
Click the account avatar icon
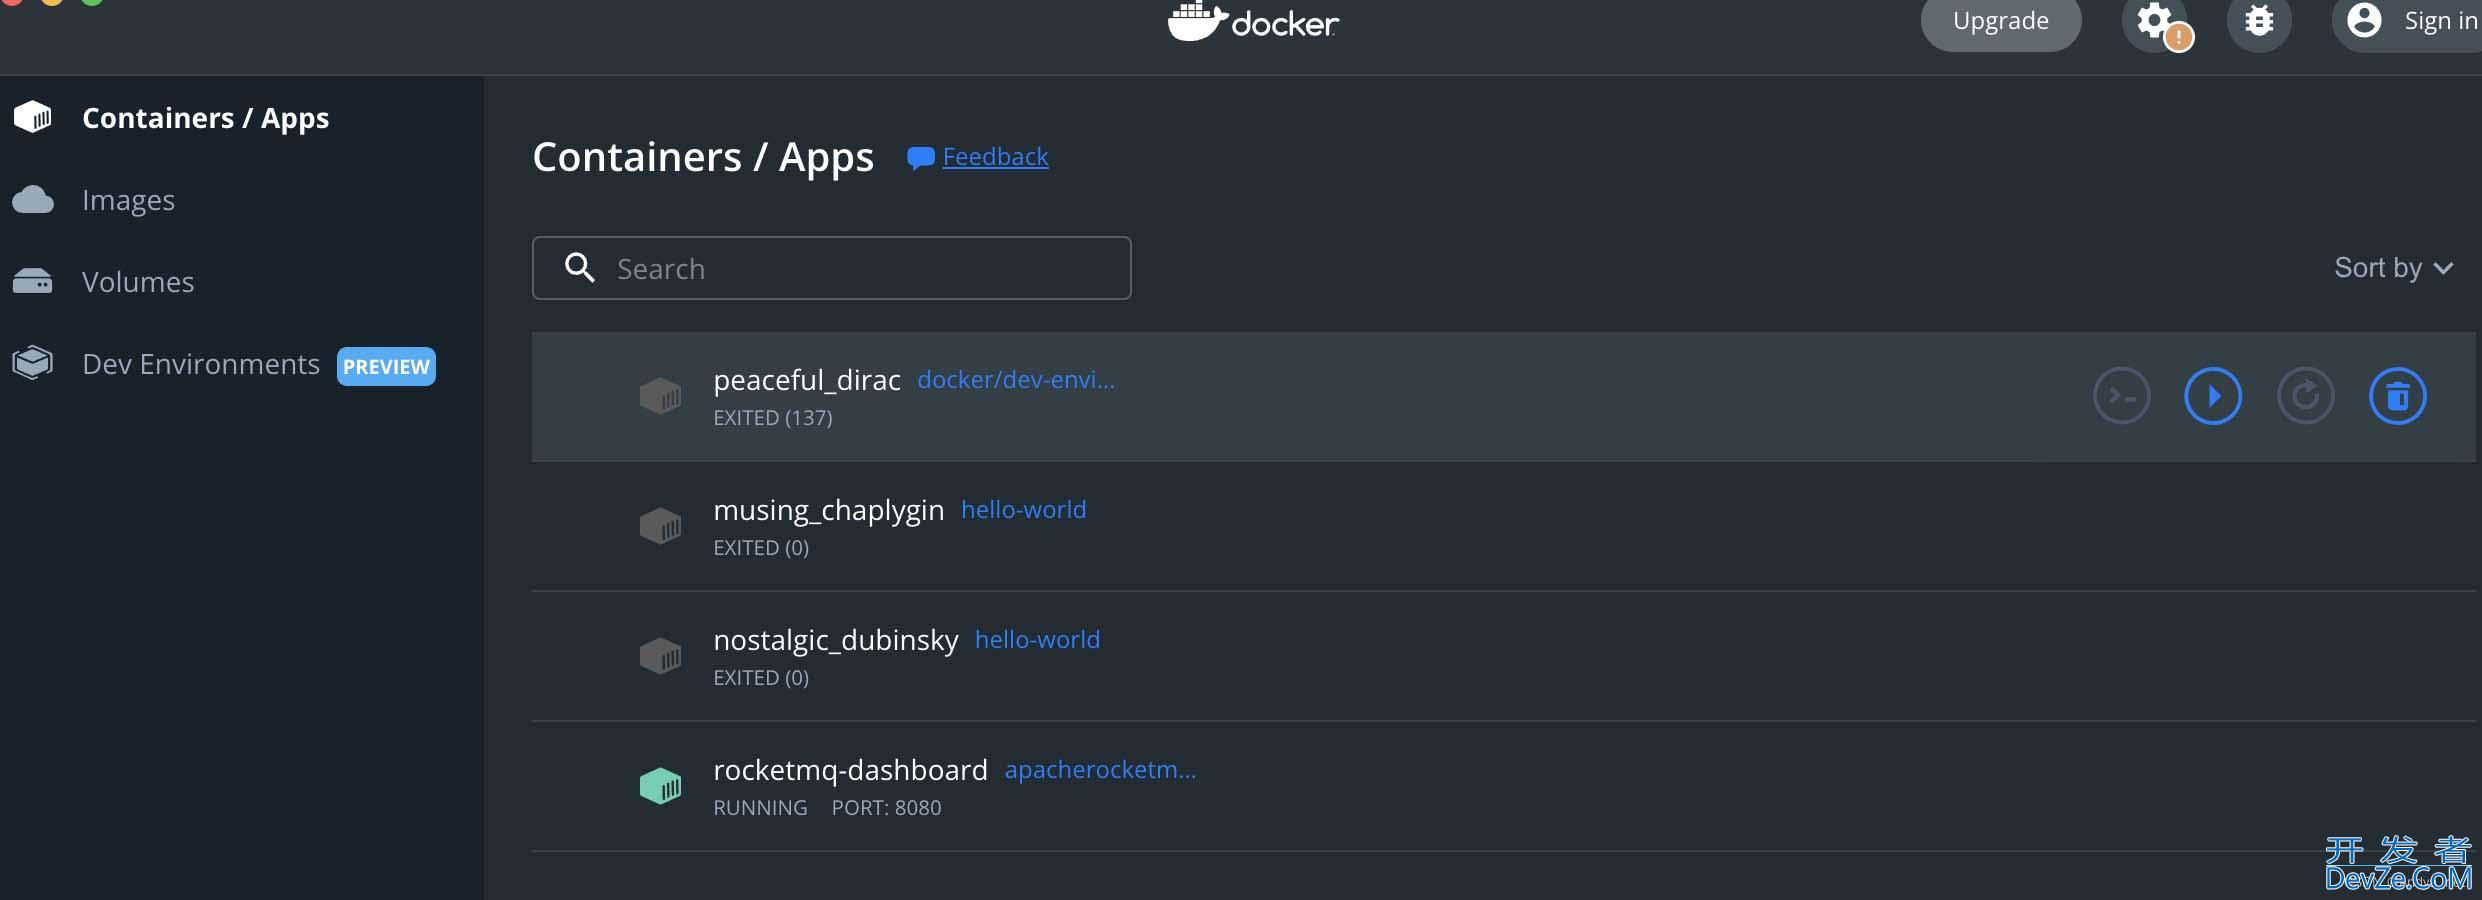(x=2364, y=20)
